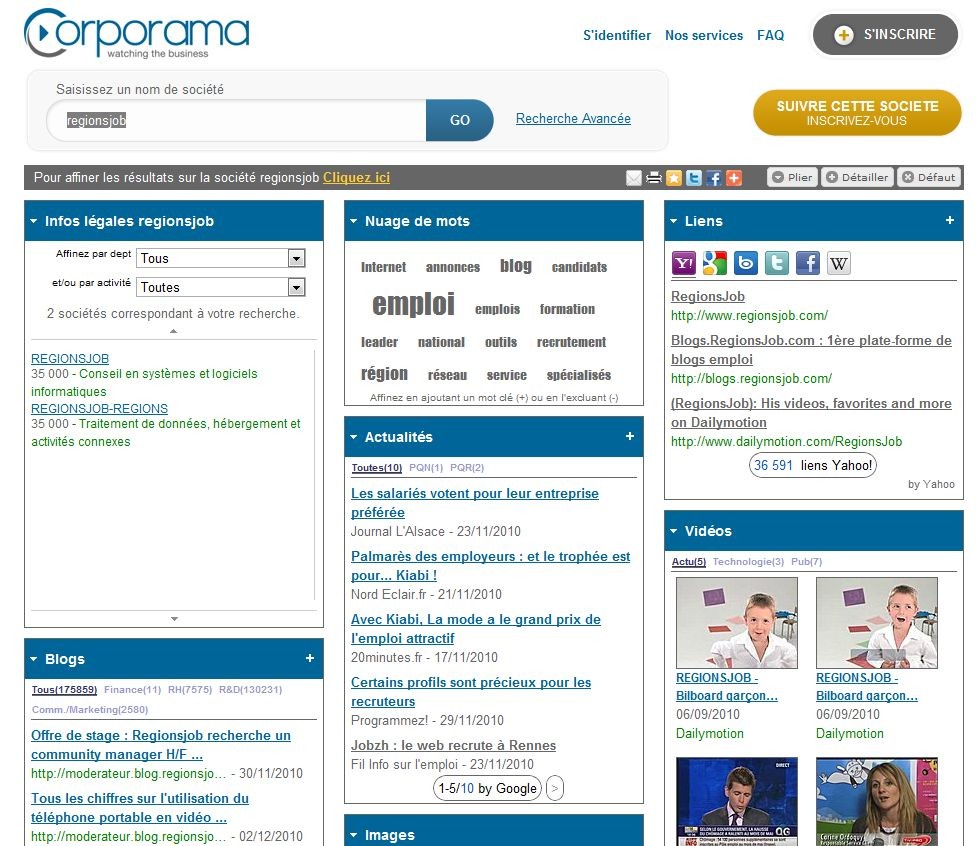Open the 'Affinez par dept' dropdown
This screenshot has height=846, width=978.
[x=221, y=258]
